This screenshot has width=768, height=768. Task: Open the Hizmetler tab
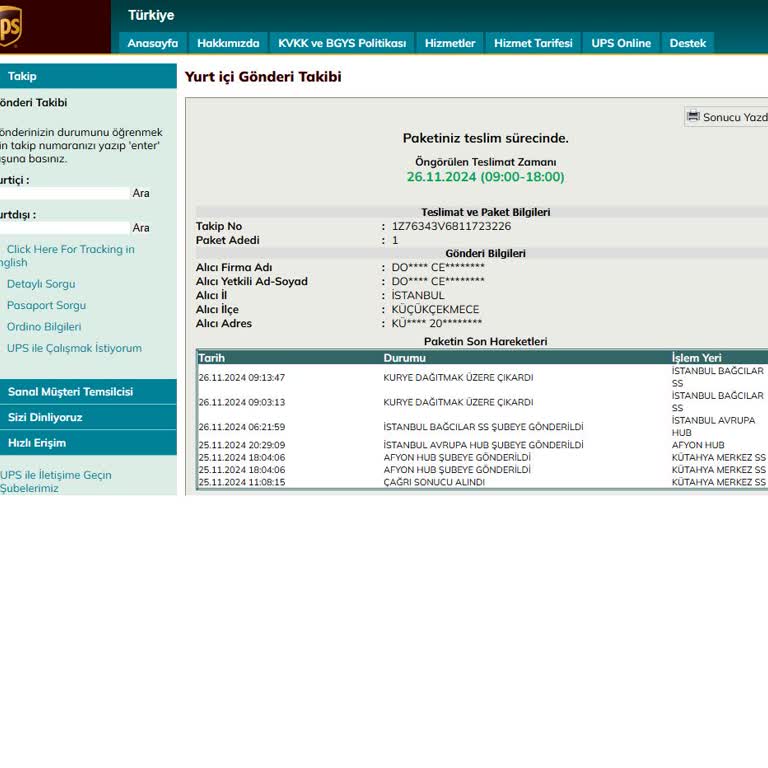tap(450, 43)
